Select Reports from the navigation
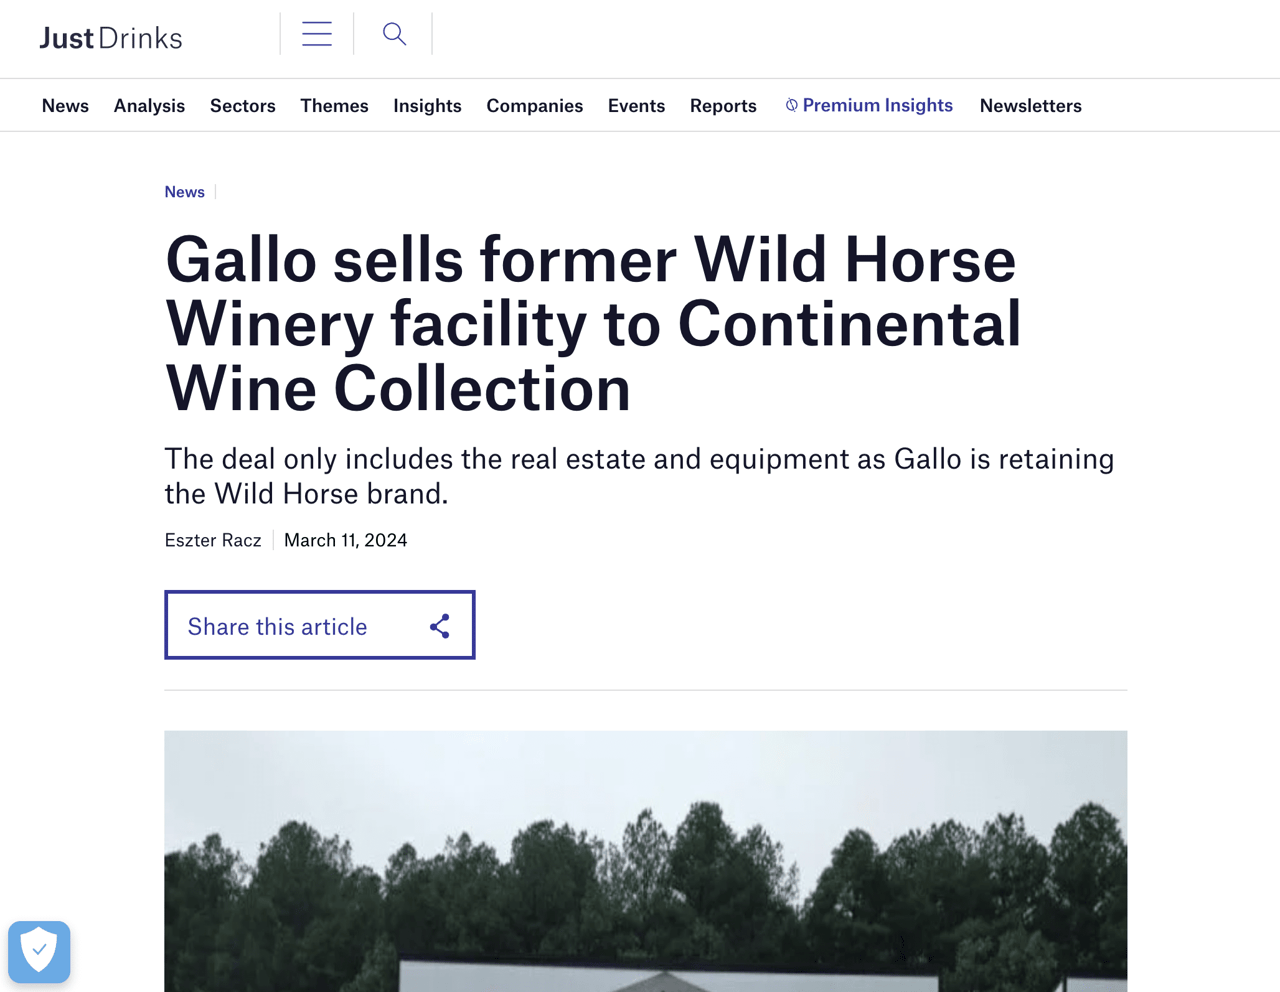Screen dimensions: 1280x992 723,105
